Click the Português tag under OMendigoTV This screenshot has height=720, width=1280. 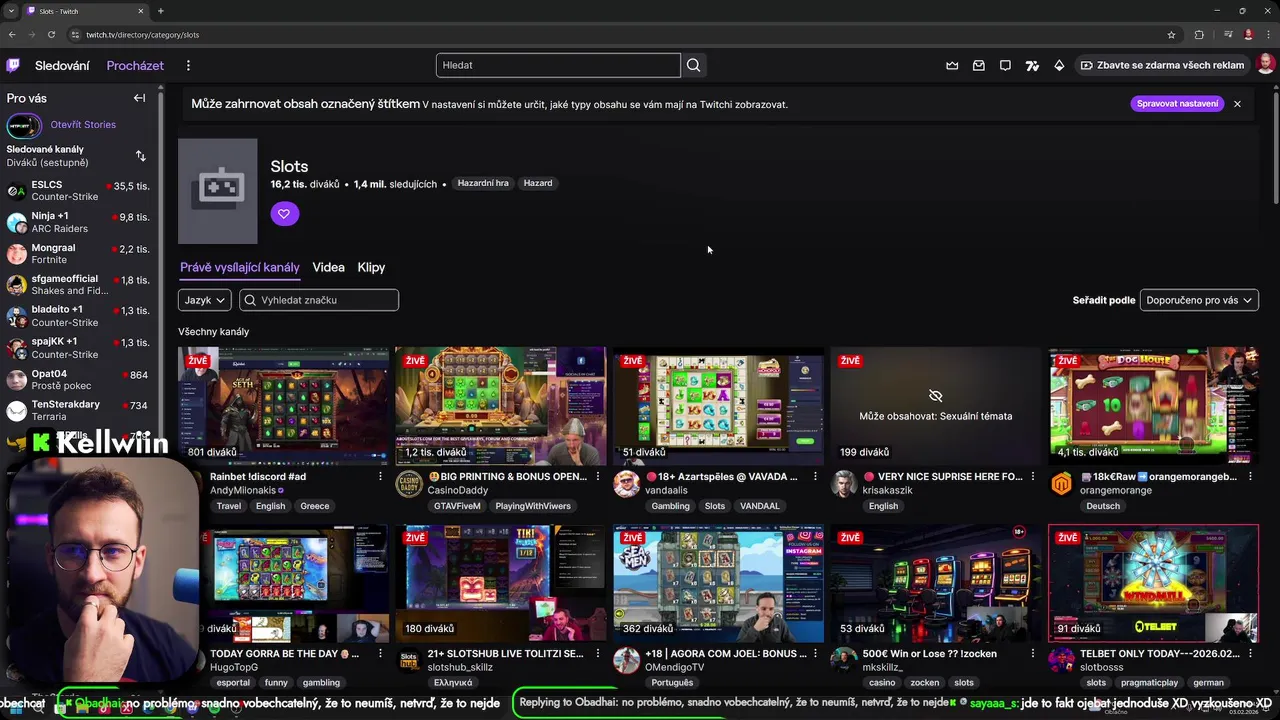coord(672,683)
